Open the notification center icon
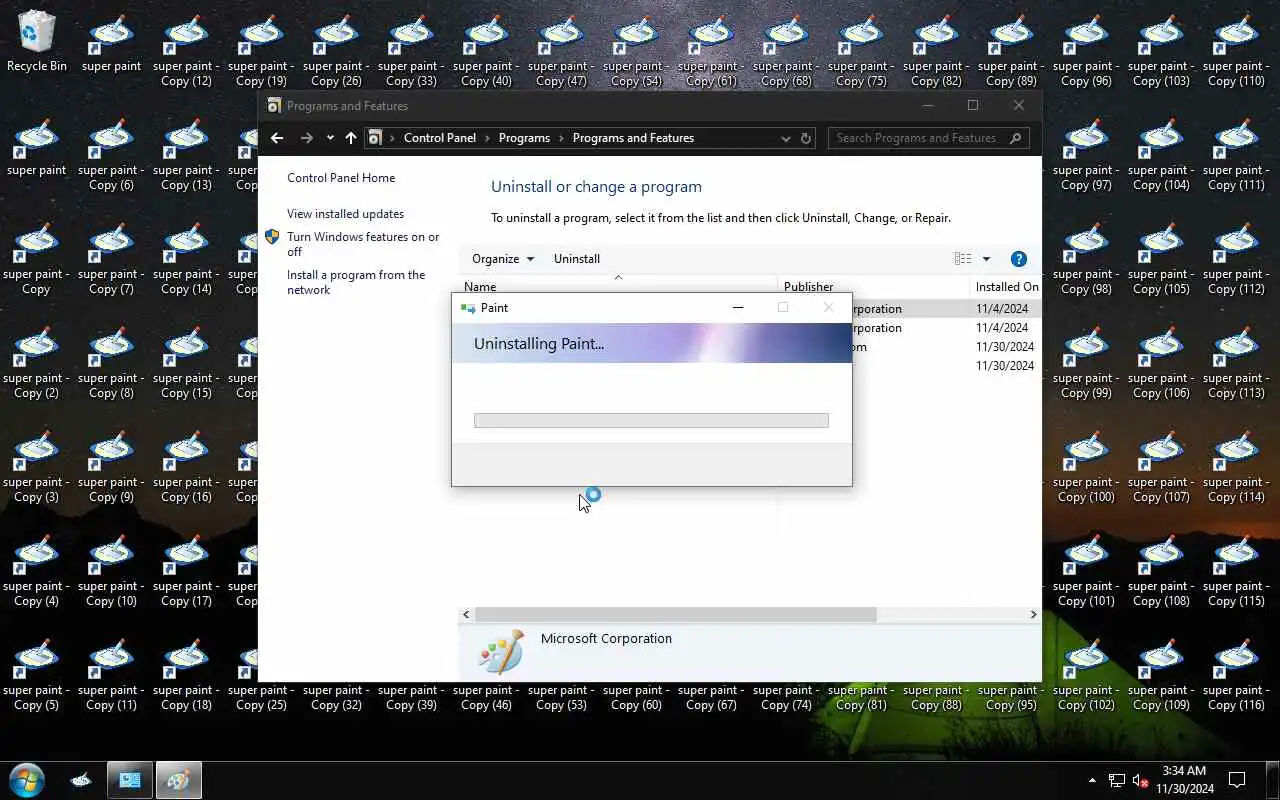The image size is (1280, 800). (1237, 780)
